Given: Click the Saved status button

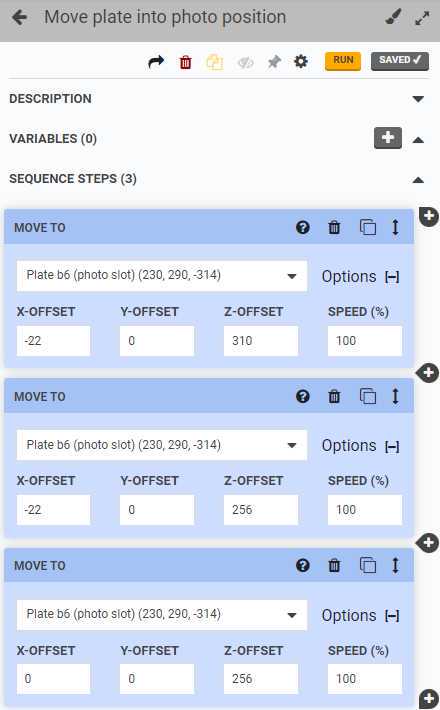Looking at the screenshot, I should (x=400, y=61).
